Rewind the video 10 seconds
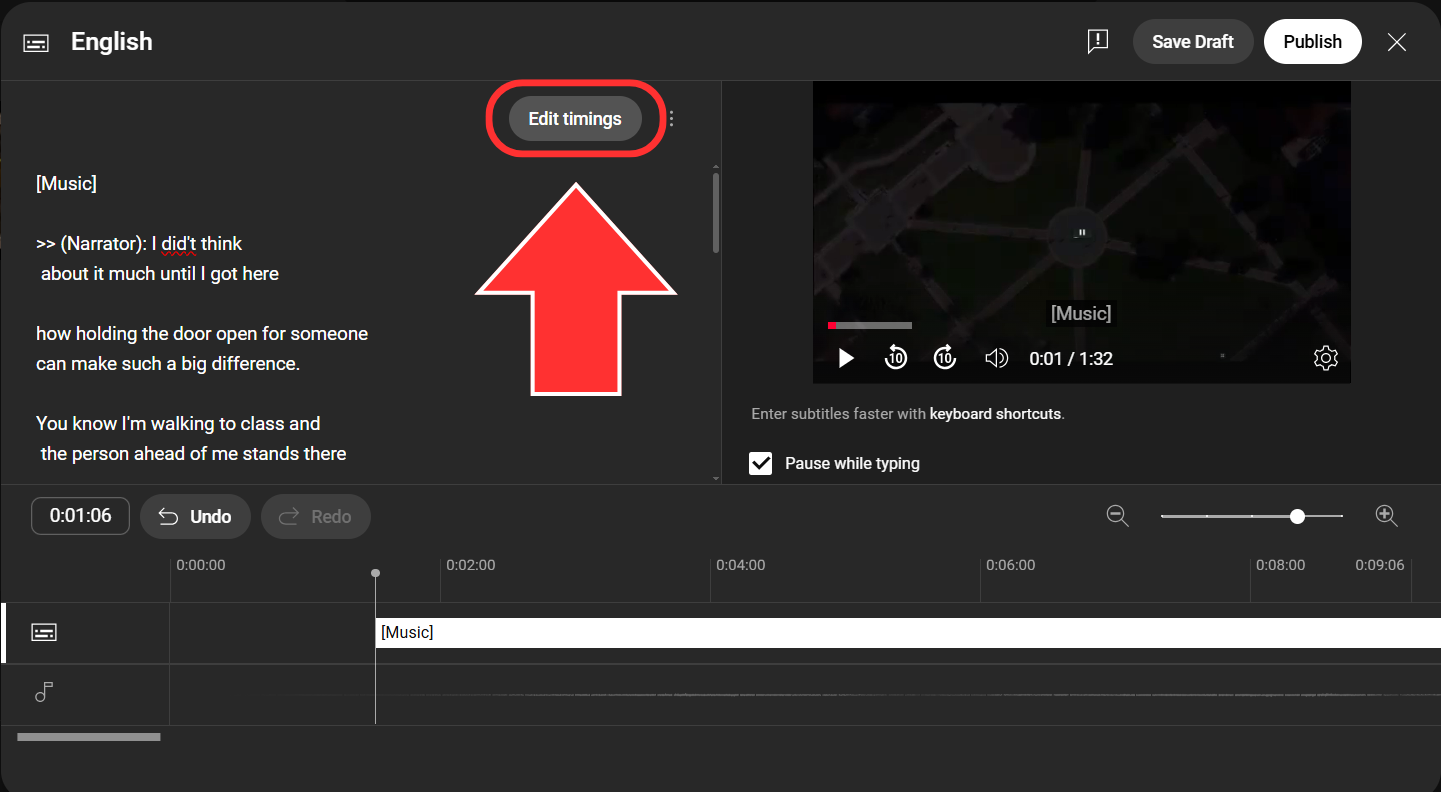The width and height of the screenshot is (1441, 792). click(896, 358)
